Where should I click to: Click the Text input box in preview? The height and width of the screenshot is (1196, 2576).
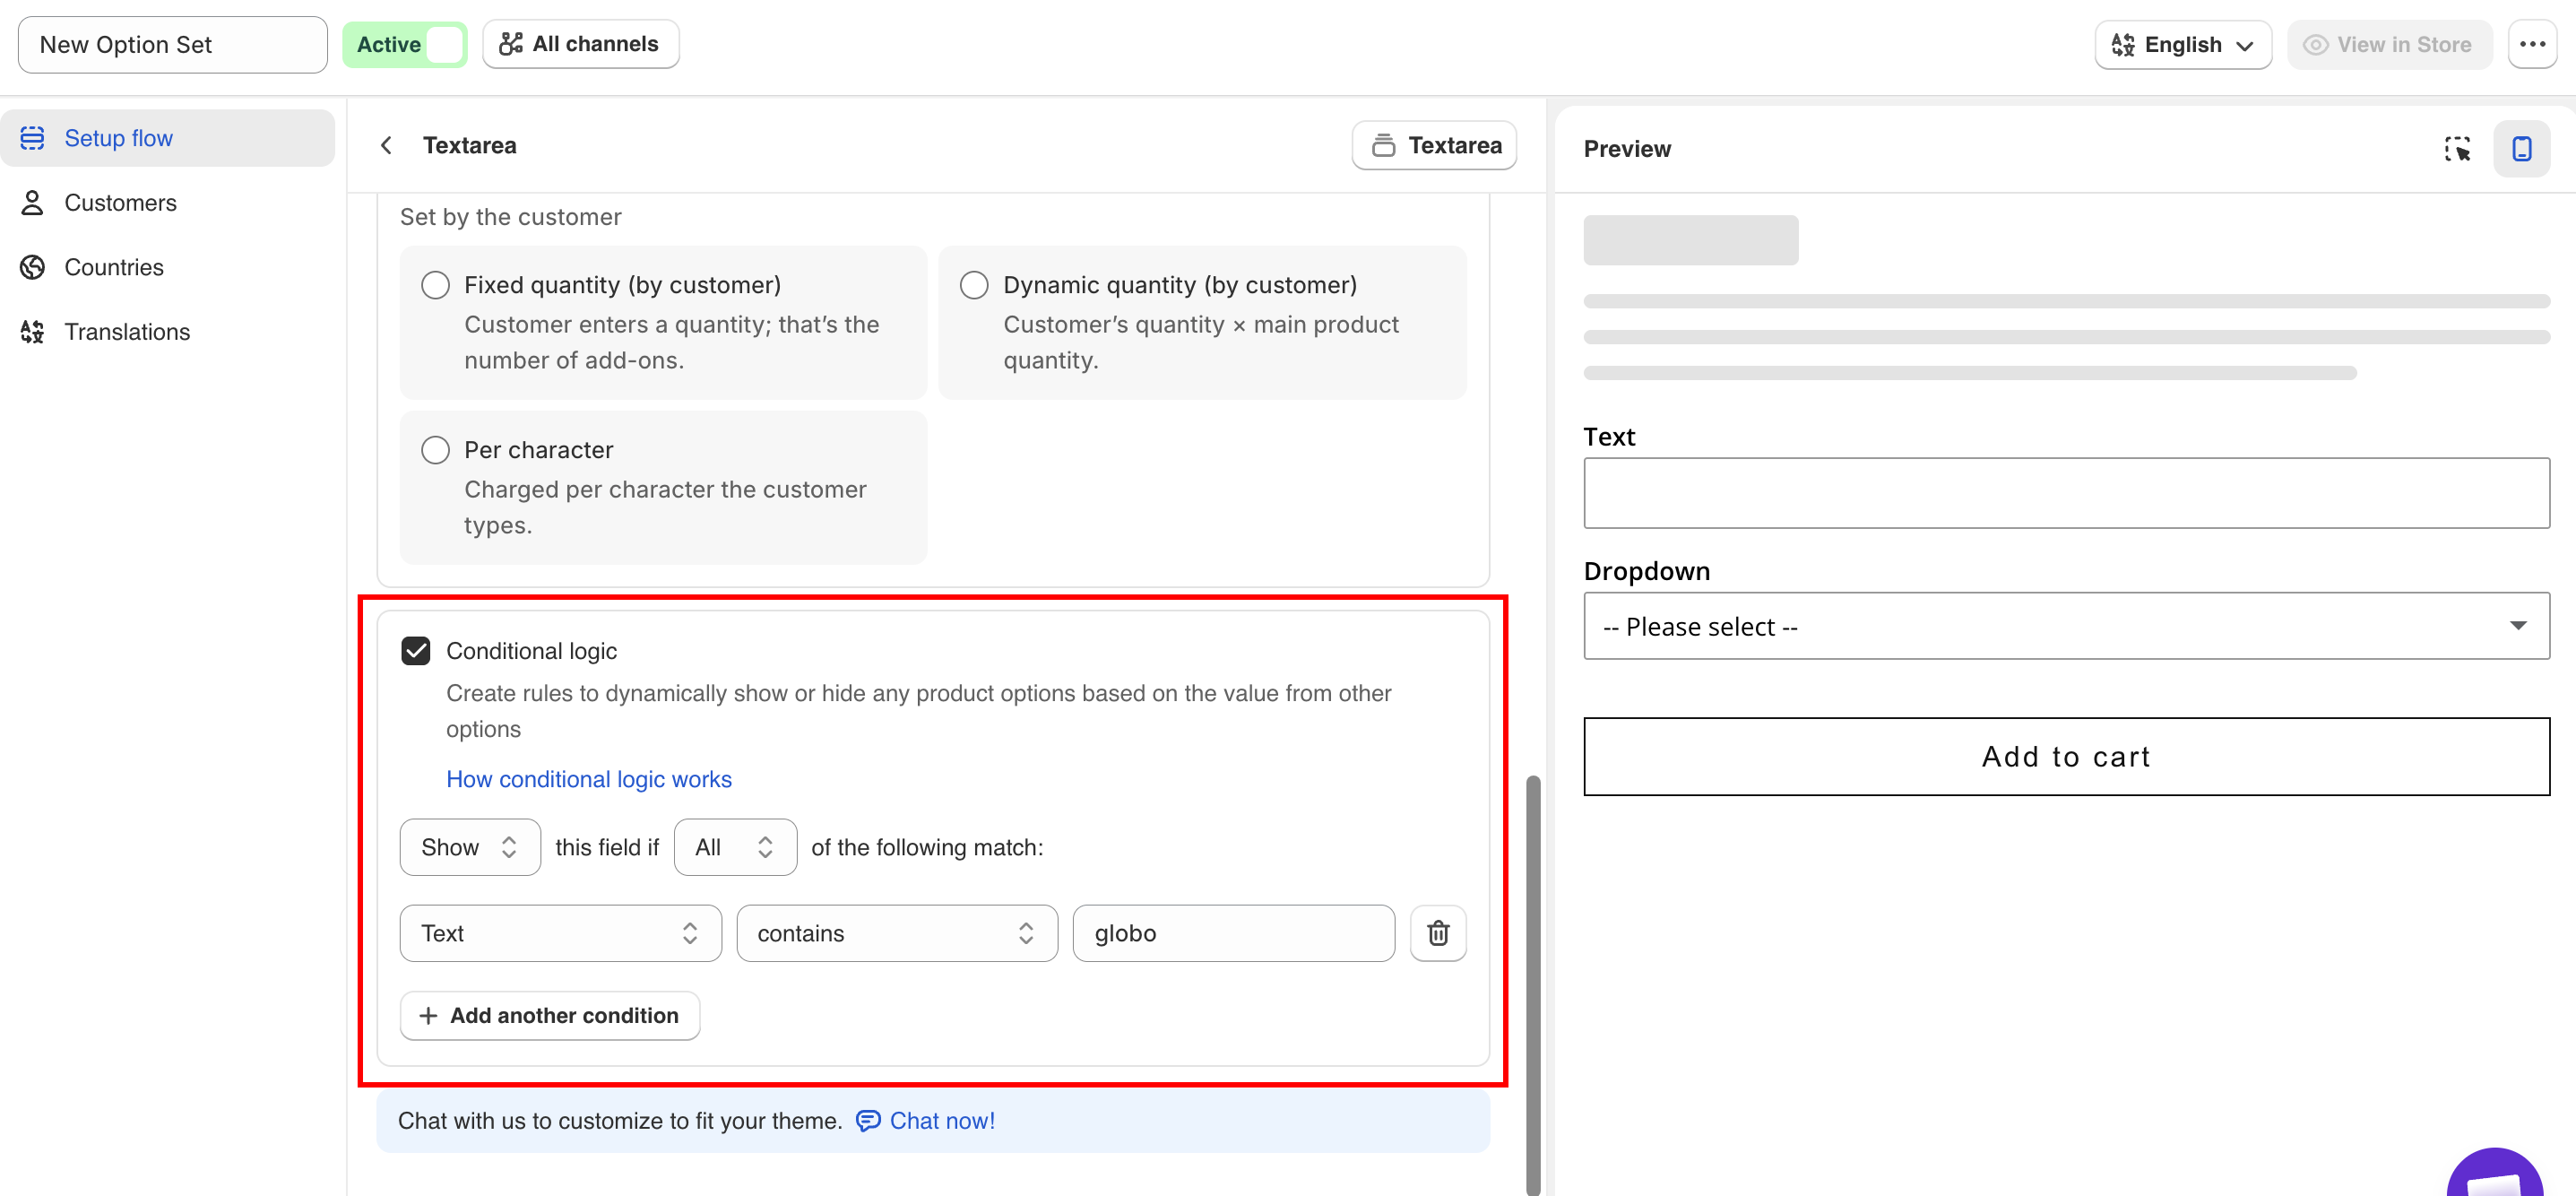pyautogui.click(x=2066, y=493)
